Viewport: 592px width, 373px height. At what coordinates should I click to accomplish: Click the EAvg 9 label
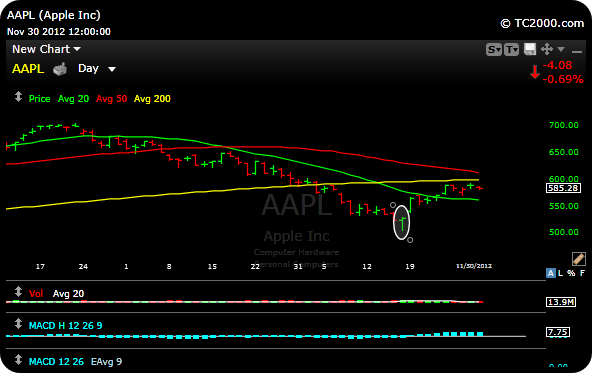[x=106, y=362]
